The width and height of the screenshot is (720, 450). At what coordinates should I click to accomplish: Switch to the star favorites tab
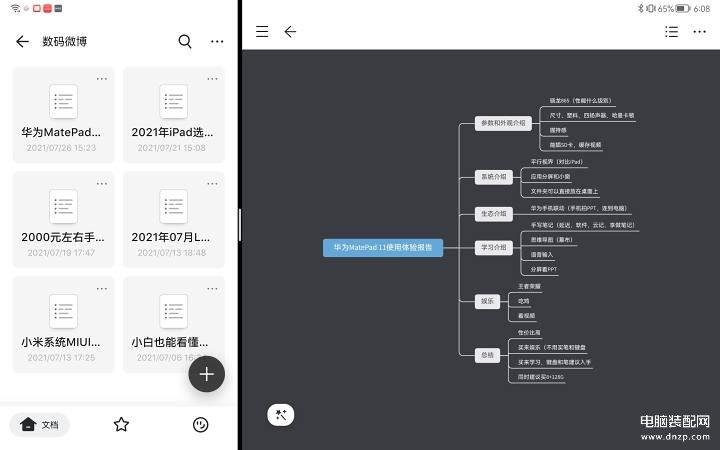(x=121, y=425)
